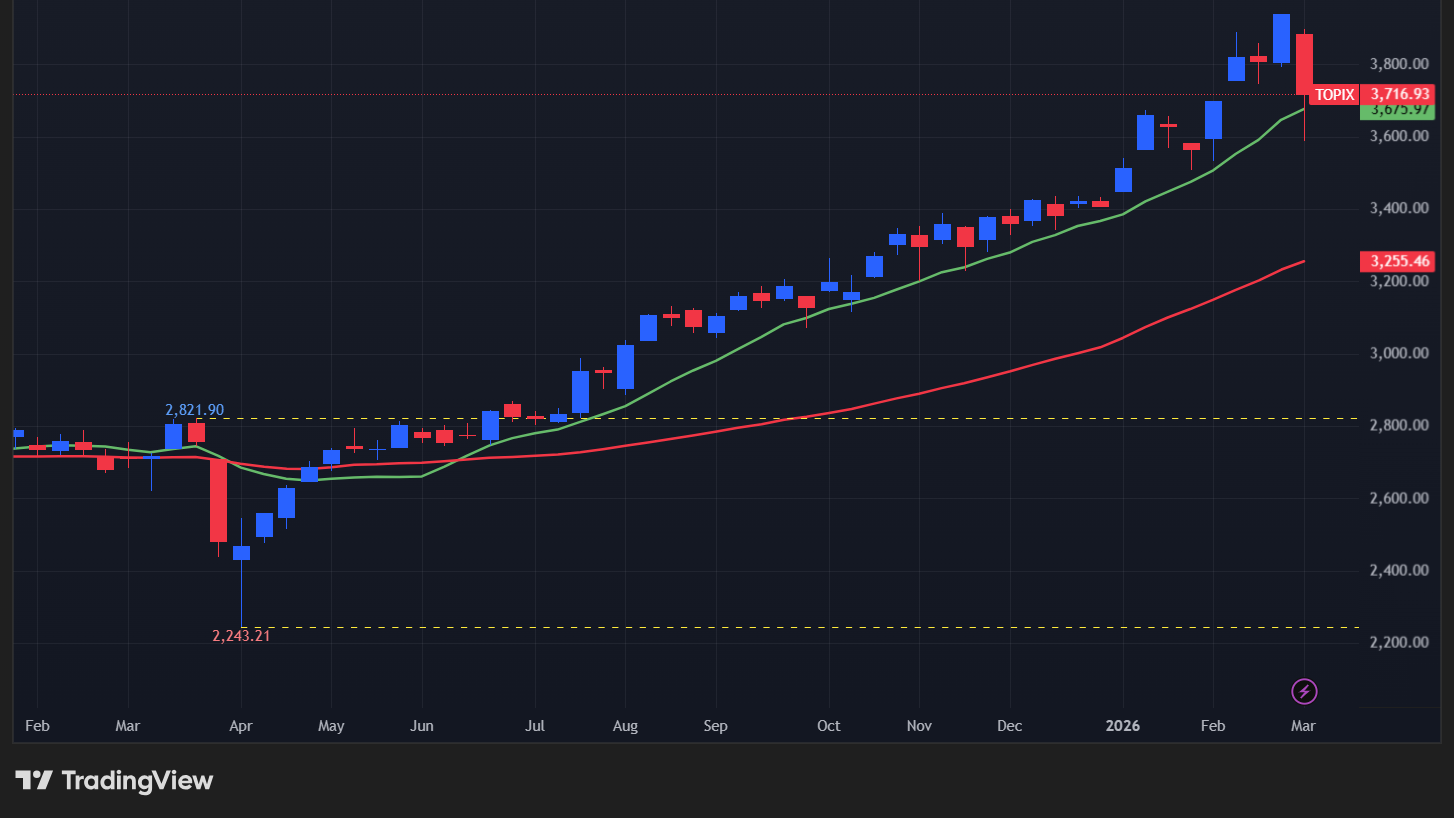Select the red 3,255.46 indicator value tag
Screen dimensions: 1454x818
click(x=1399, y=262)
